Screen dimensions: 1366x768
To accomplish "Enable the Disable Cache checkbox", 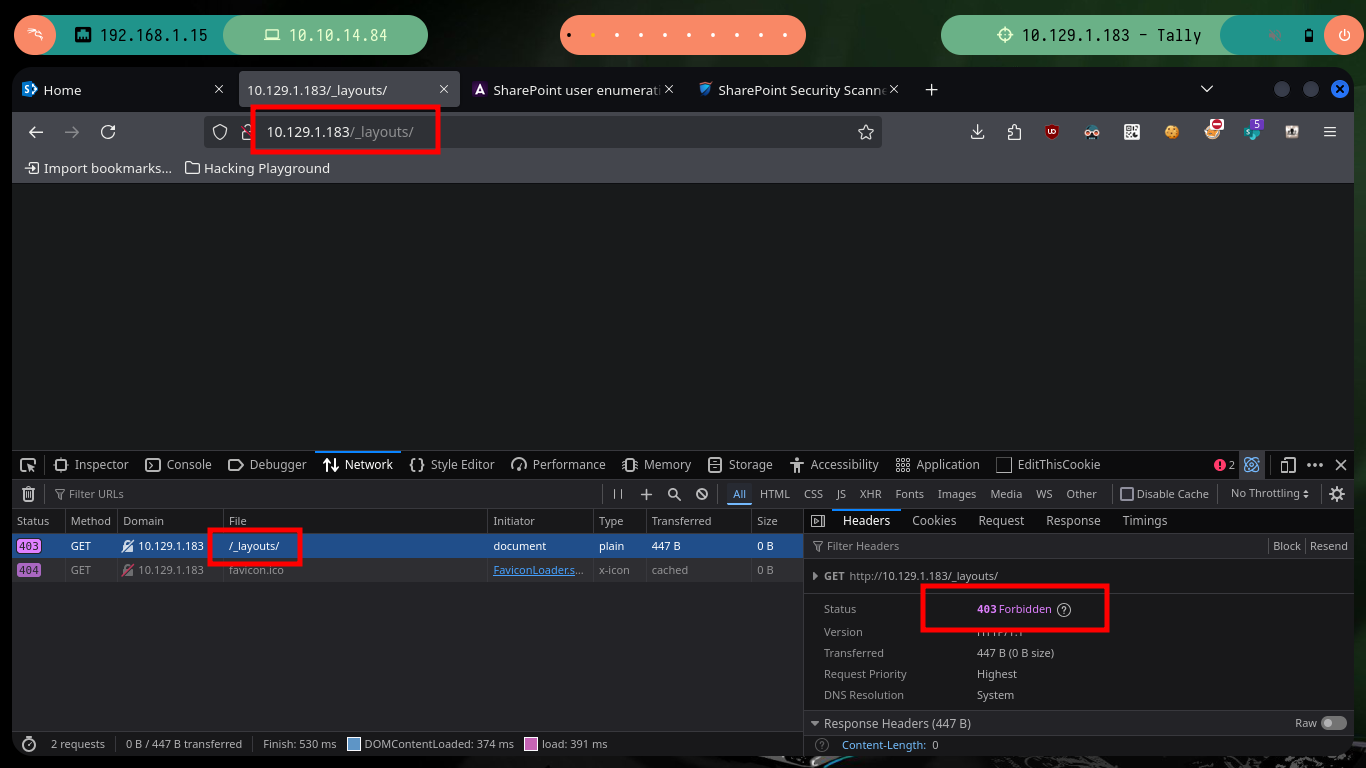I will point(1127,494).
